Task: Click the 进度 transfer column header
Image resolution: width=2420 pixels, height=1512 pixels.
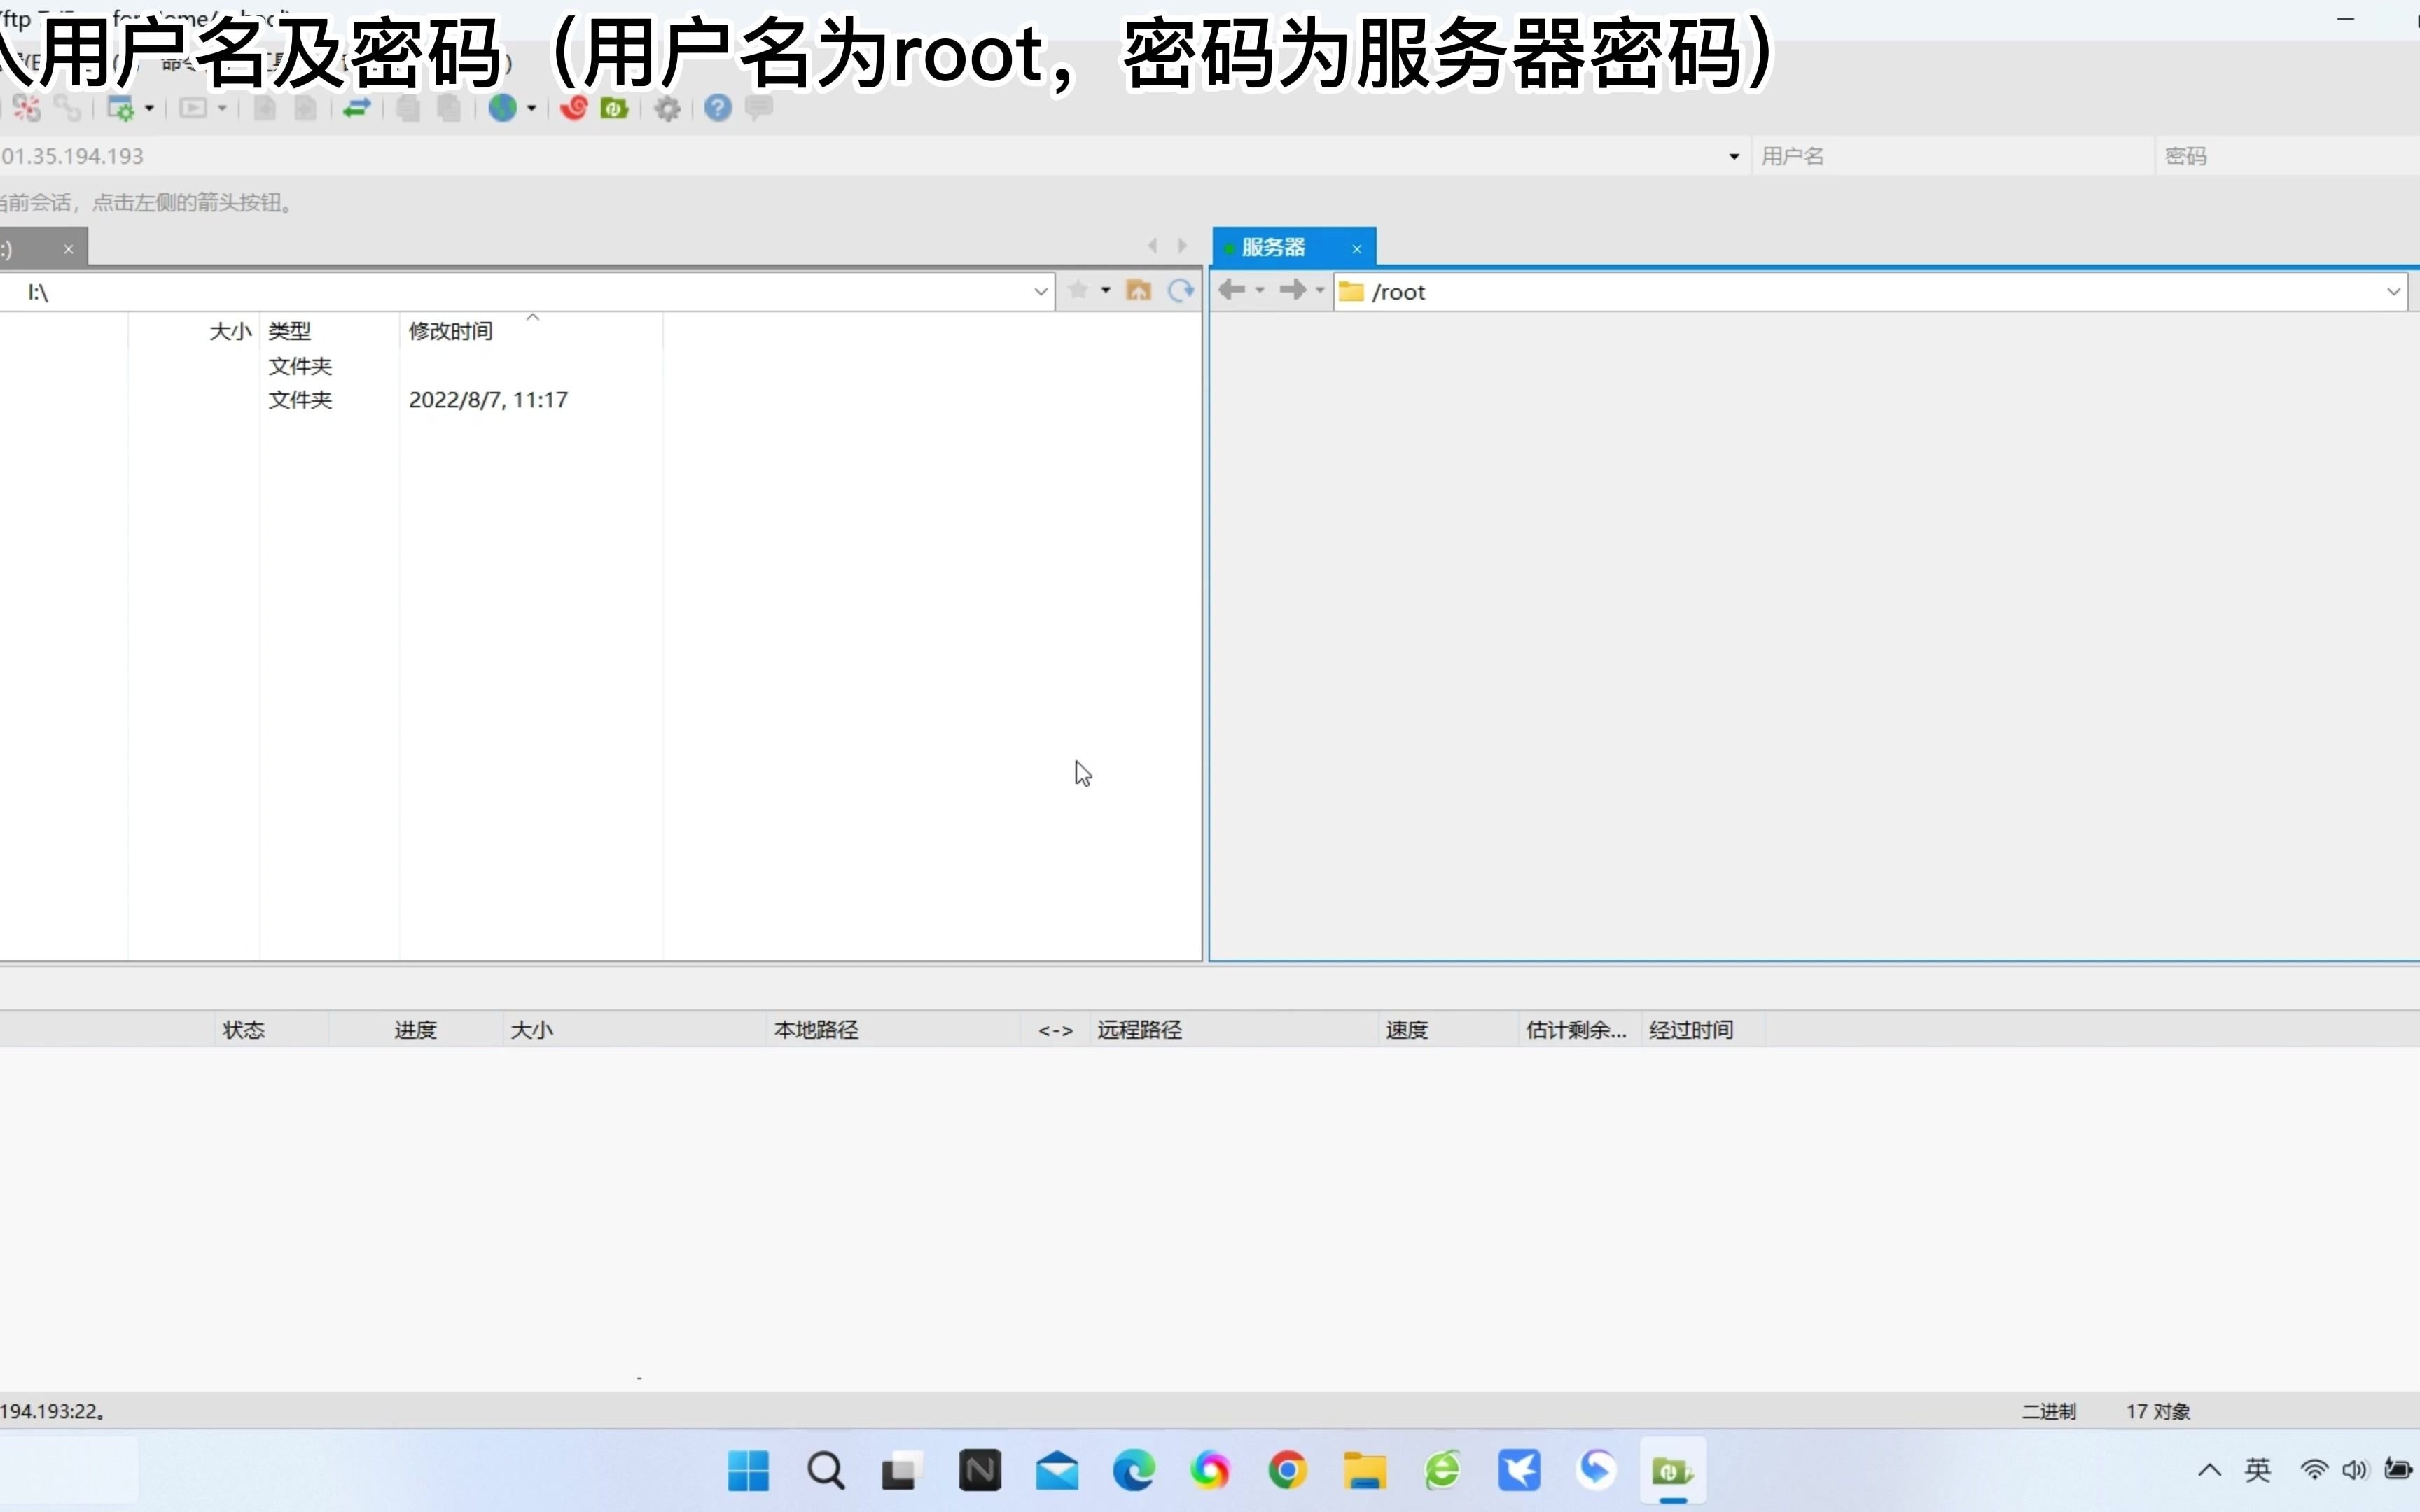Action: point(415,1030)
